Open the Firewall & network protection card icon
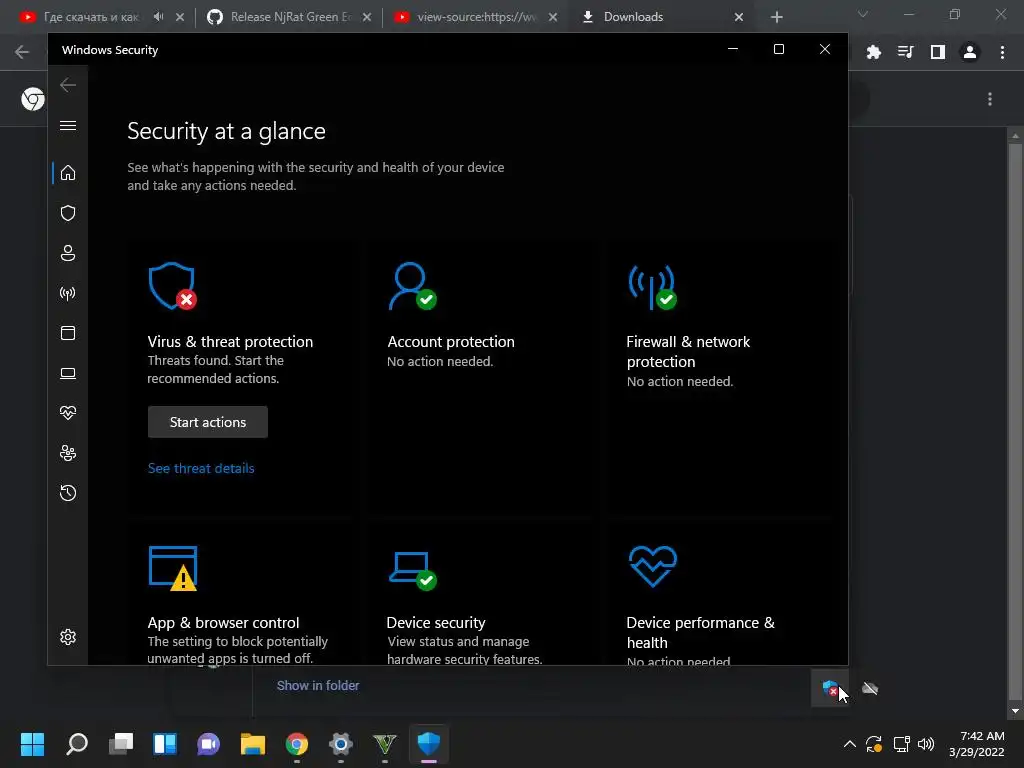The image size is (1024, 768). (652, 286)
